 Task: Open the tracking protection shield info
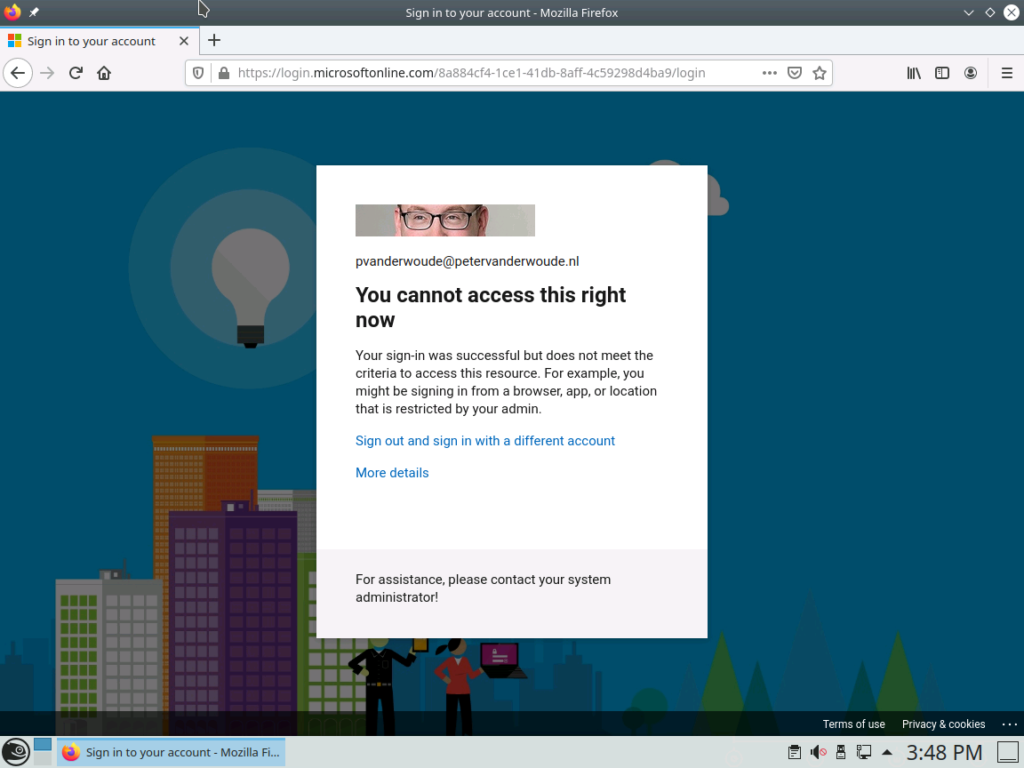tap(198, 73)
